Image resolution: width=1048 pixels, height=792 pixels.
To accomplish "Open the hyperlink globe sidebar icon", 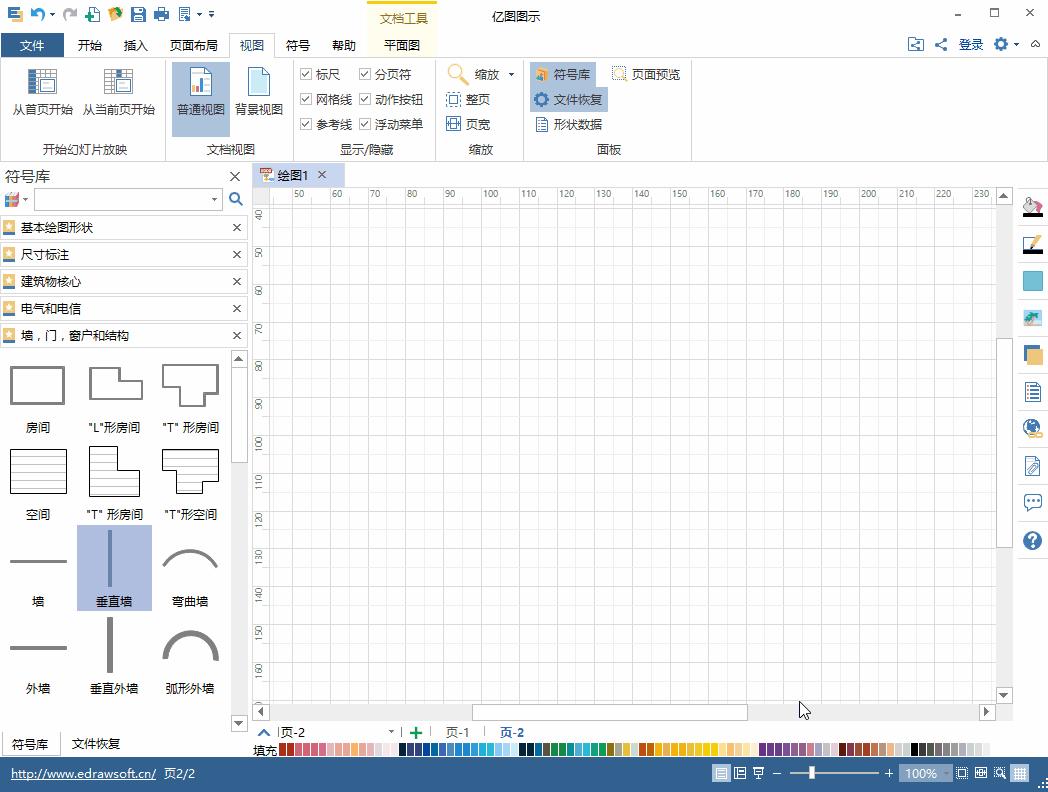I will 1033,428.
